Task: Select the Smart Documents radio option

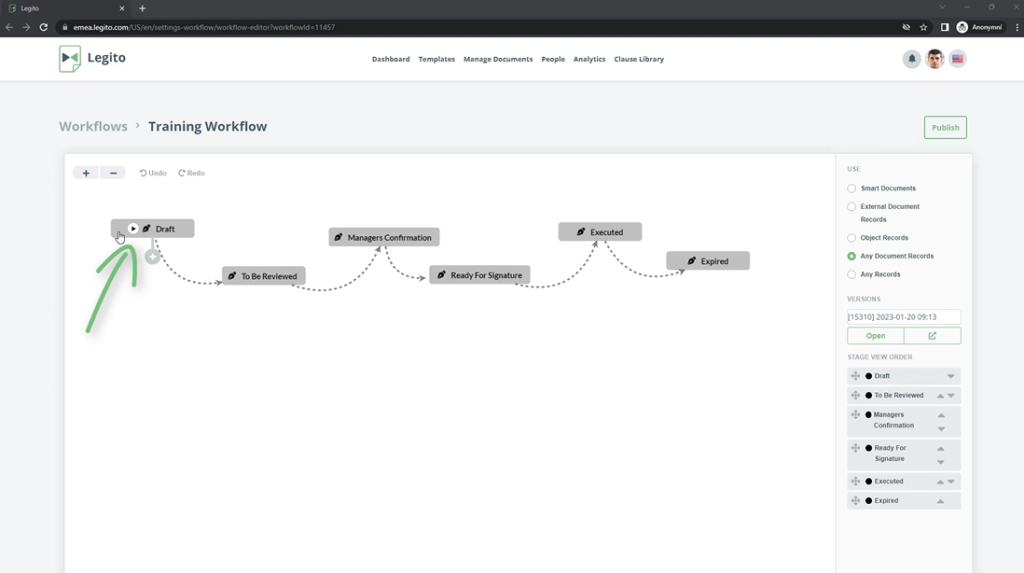Action: (852, 188)
